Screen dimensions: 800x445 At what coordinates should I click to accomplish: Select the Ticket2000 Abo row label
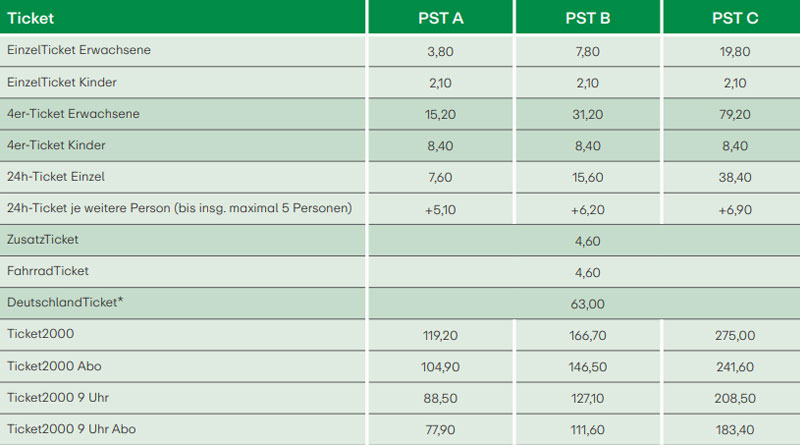[x=54, y=366]
